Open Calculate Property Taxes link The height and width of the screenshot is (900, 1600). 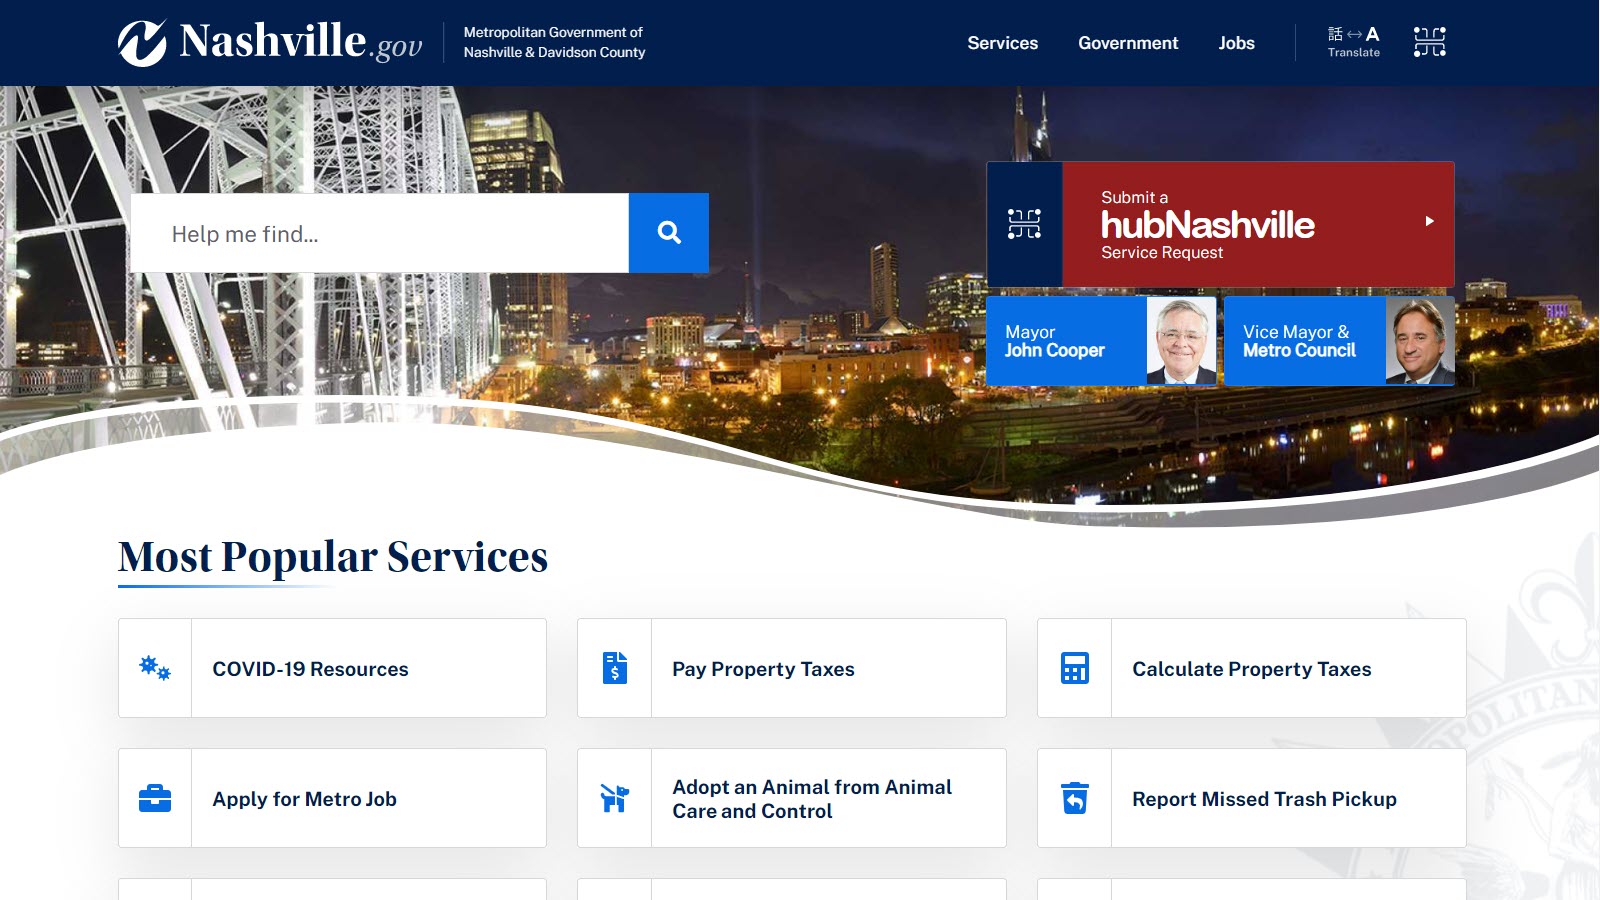pos(1252,668)
